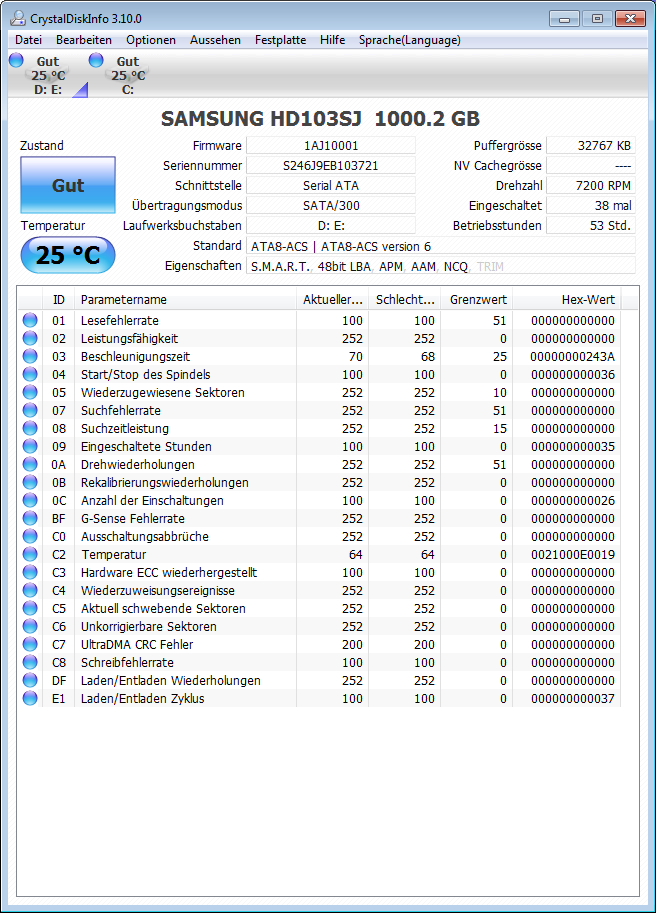Click the SAMSUNG HD103SJ 1000.2 GB heading
Screen dimensions: 656x913
(x=320, y=119)
